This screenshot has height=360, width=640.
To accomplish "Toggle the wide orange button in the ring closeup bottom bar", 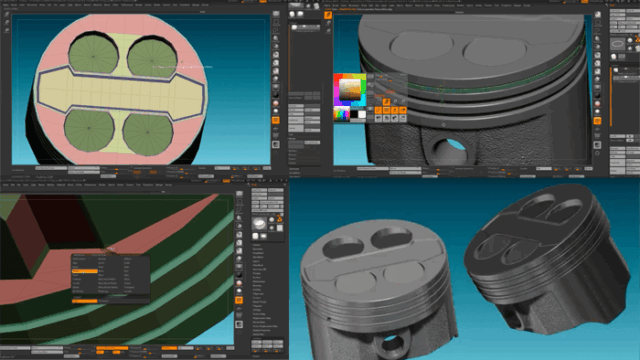I will coord(112,348).
